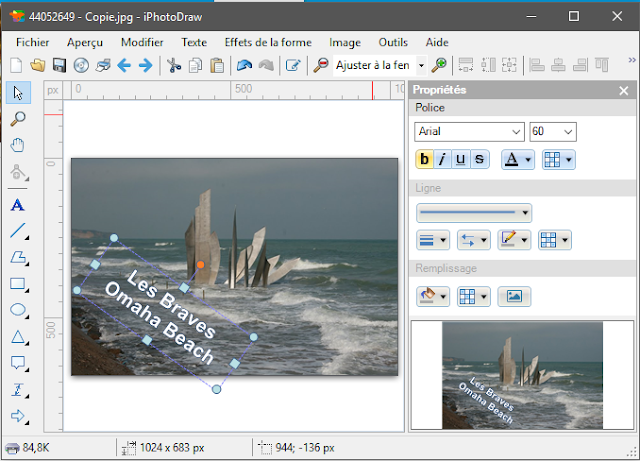Open the Outils menu
Image resolution: width=640 pixels, height=461 pixels.
393,42
